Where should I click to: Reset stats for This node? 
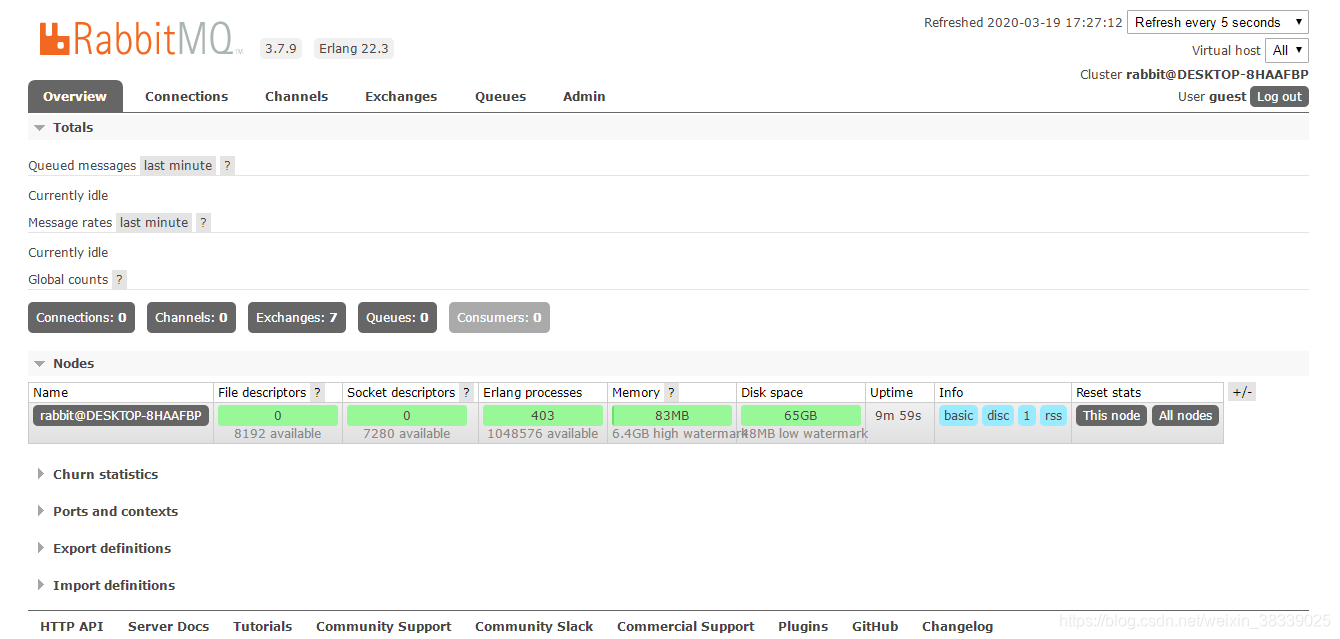(1111, 416)
